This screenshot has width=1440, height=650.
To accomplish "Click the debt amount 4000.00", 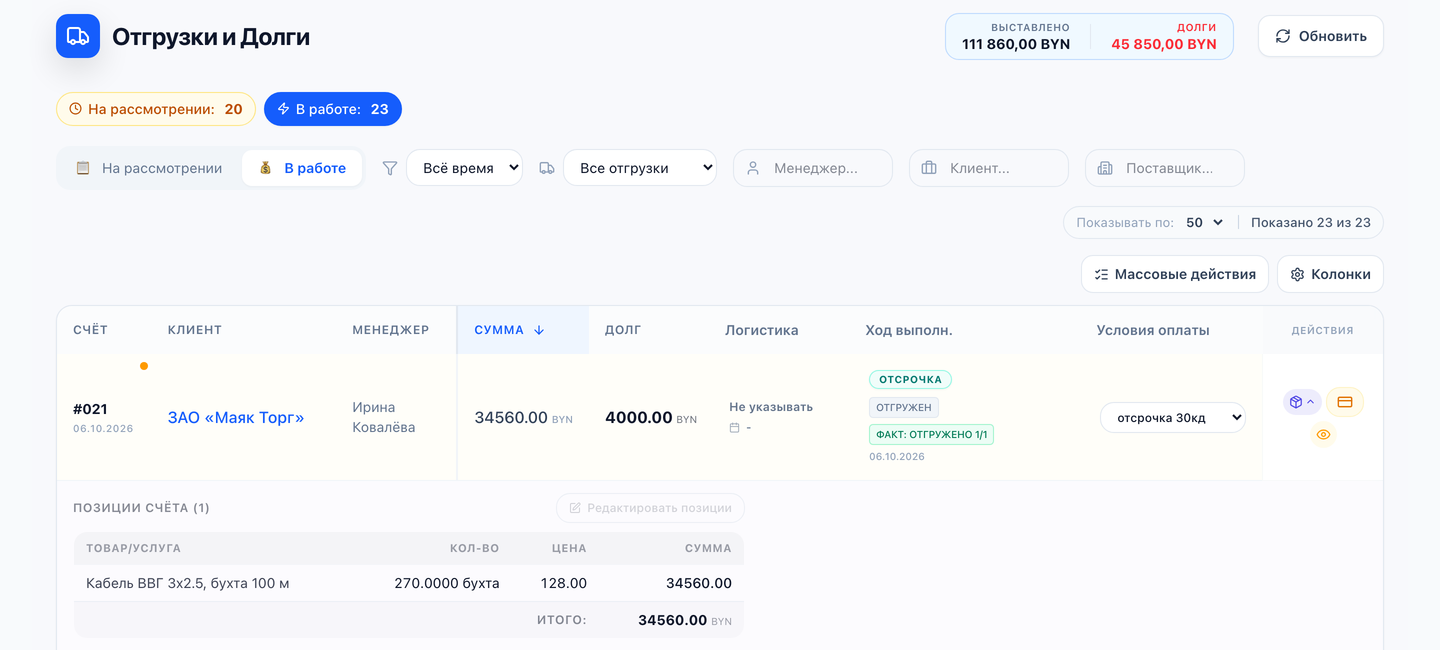I will tap(638, 418).
